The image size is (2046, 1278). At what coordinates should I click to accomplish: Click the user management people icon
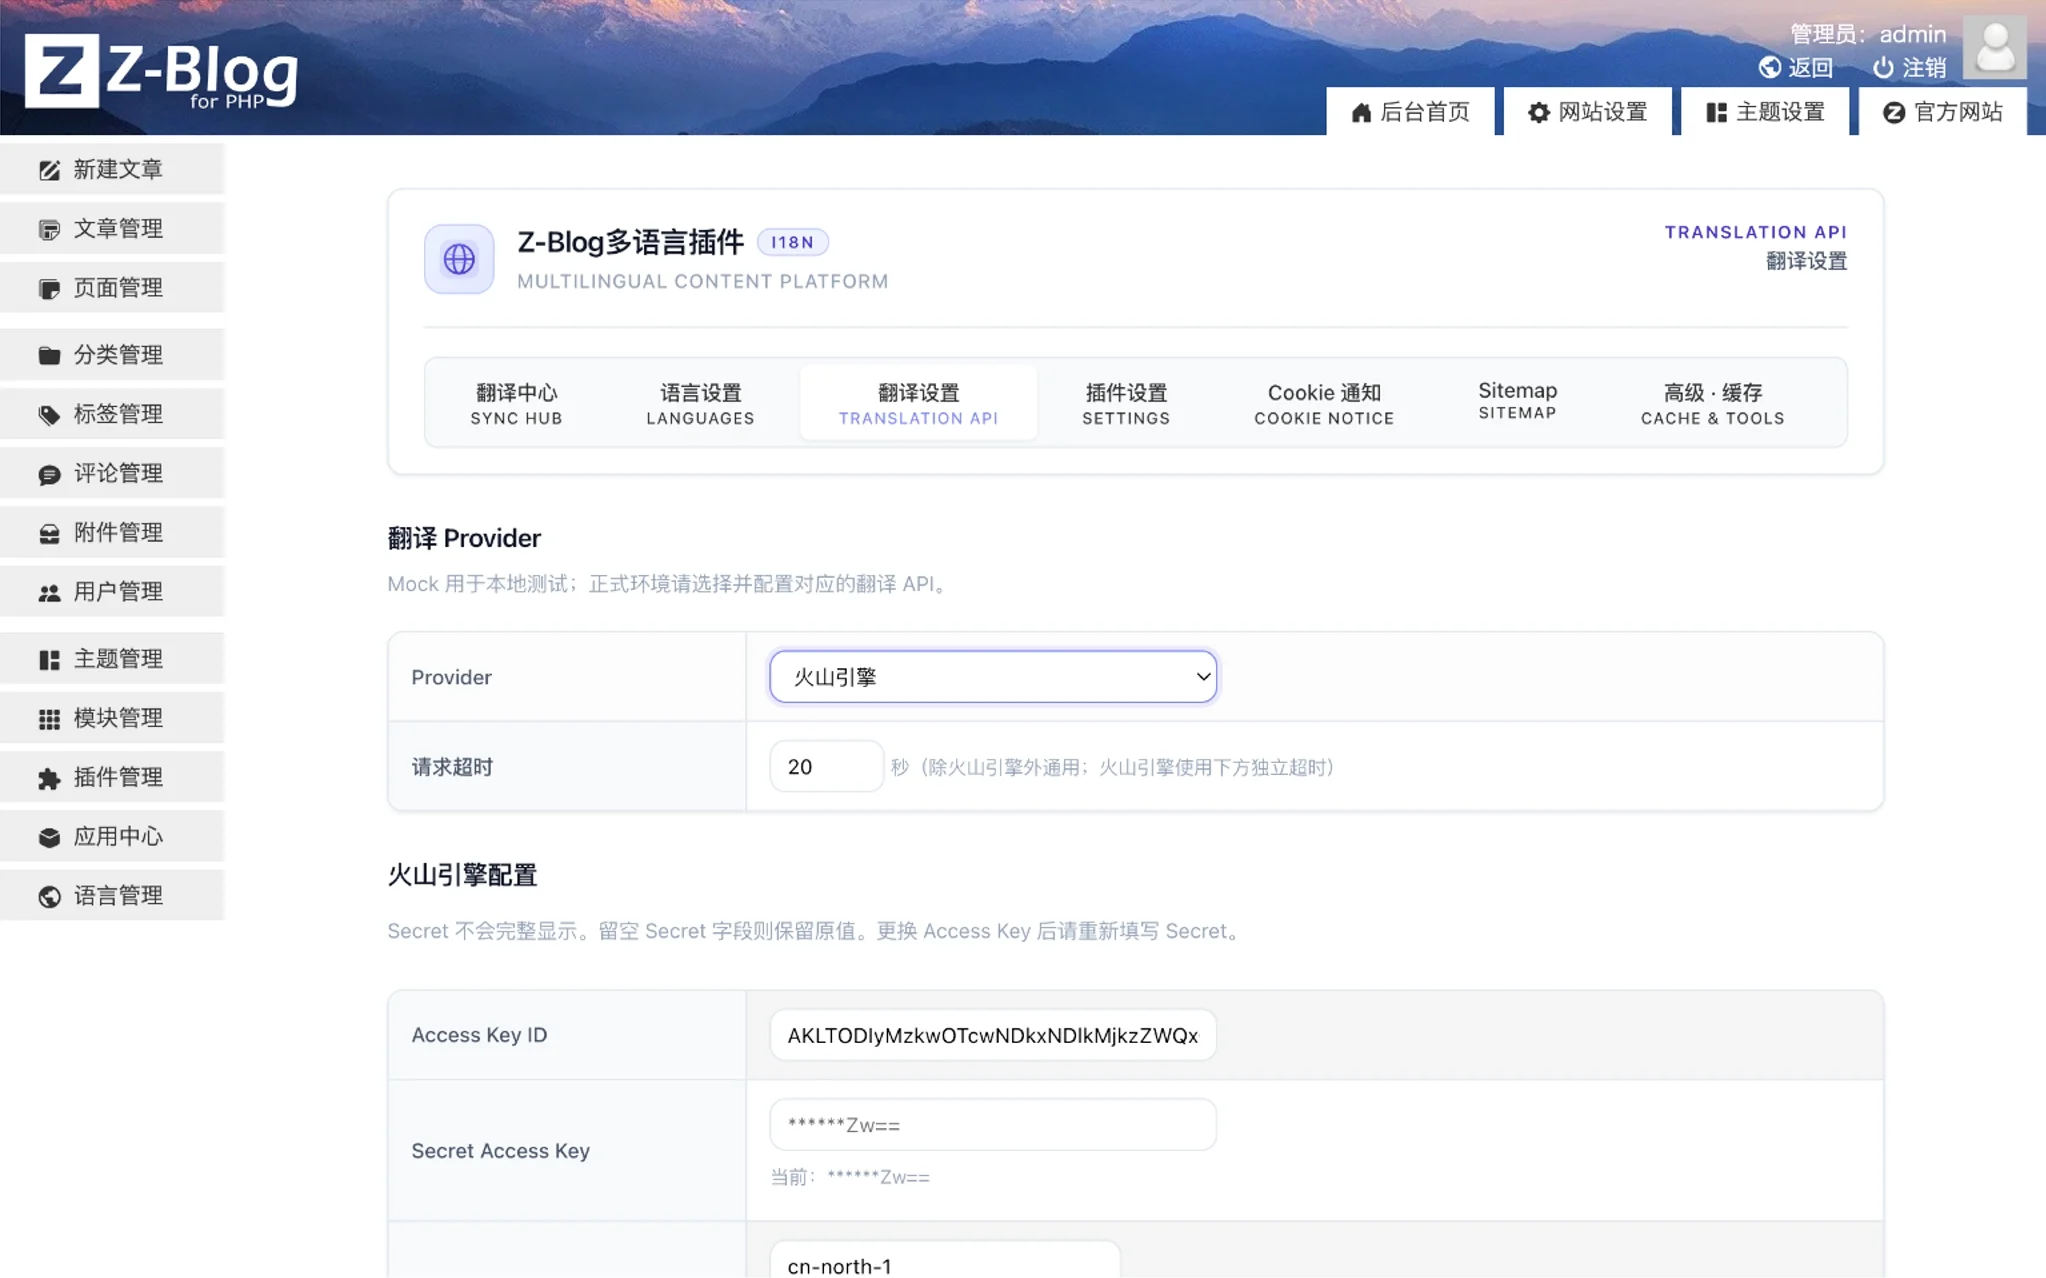[x=49, y=592]
